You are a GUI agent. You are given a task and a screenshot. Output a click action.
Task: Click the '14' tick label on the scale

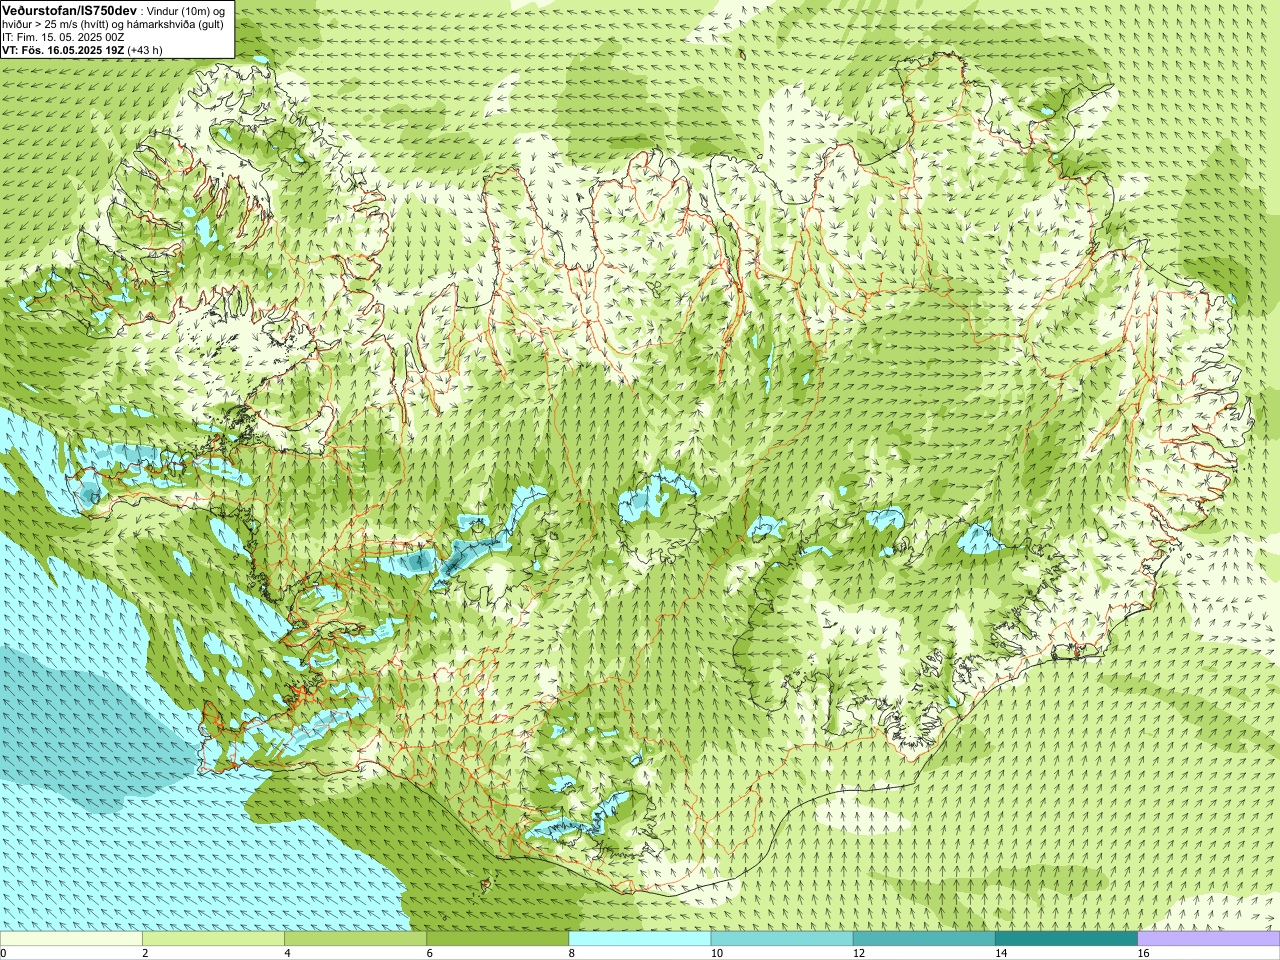pos(1001,953)
